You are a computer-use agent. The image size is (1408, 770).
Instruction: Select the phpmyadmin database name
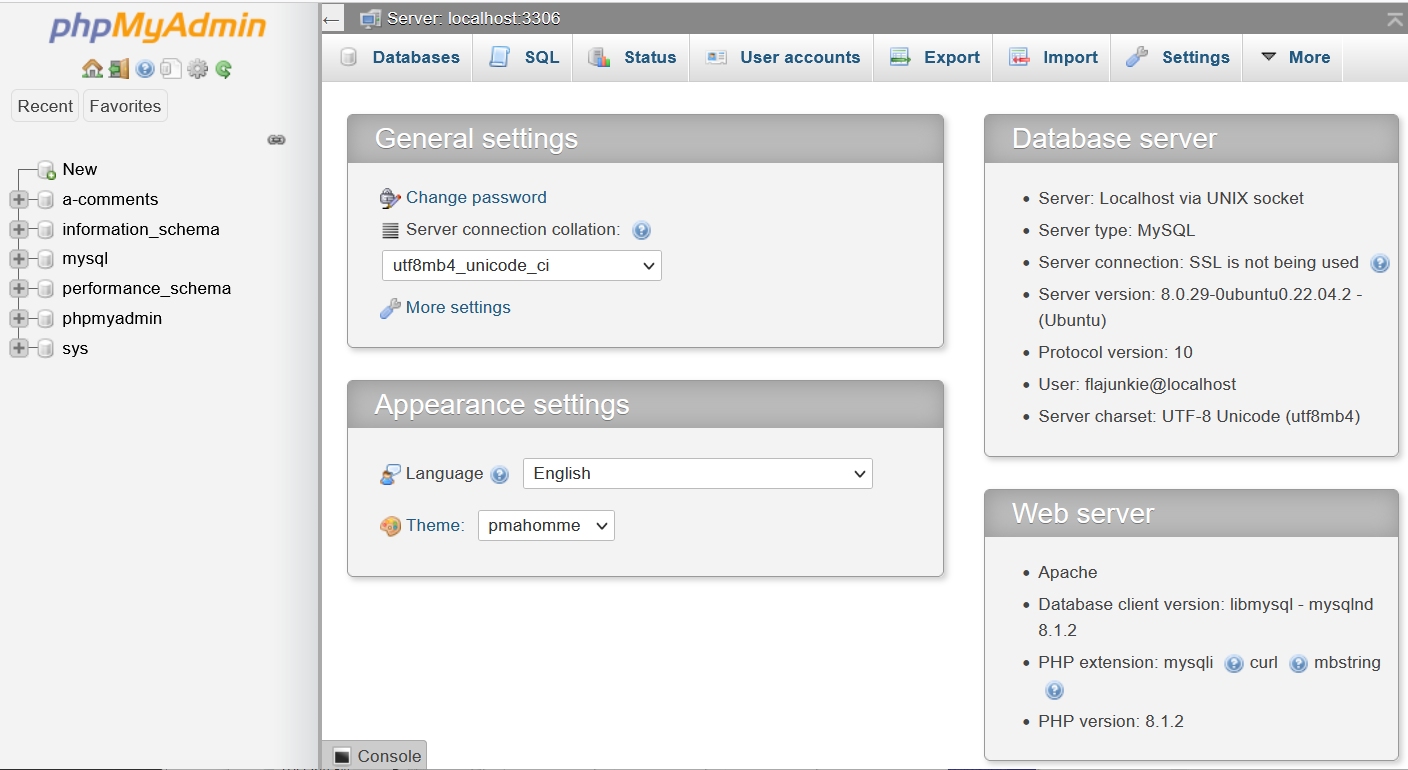(x=112, y=319)
